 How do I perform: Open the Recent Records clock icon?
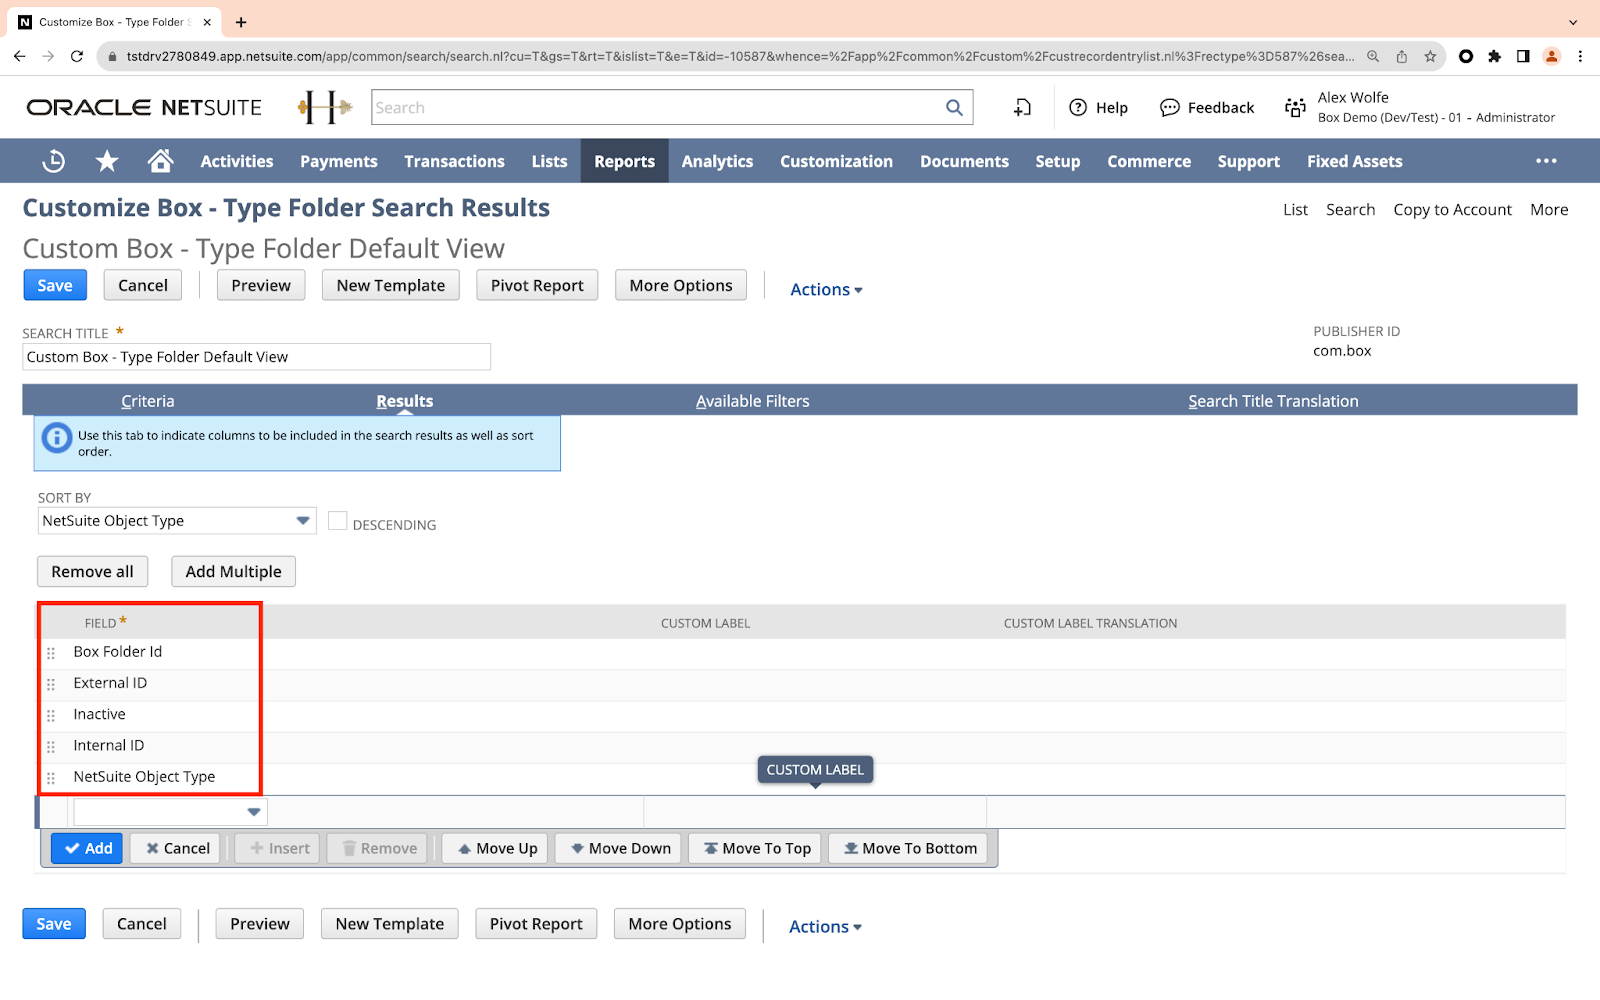(54, 161)
